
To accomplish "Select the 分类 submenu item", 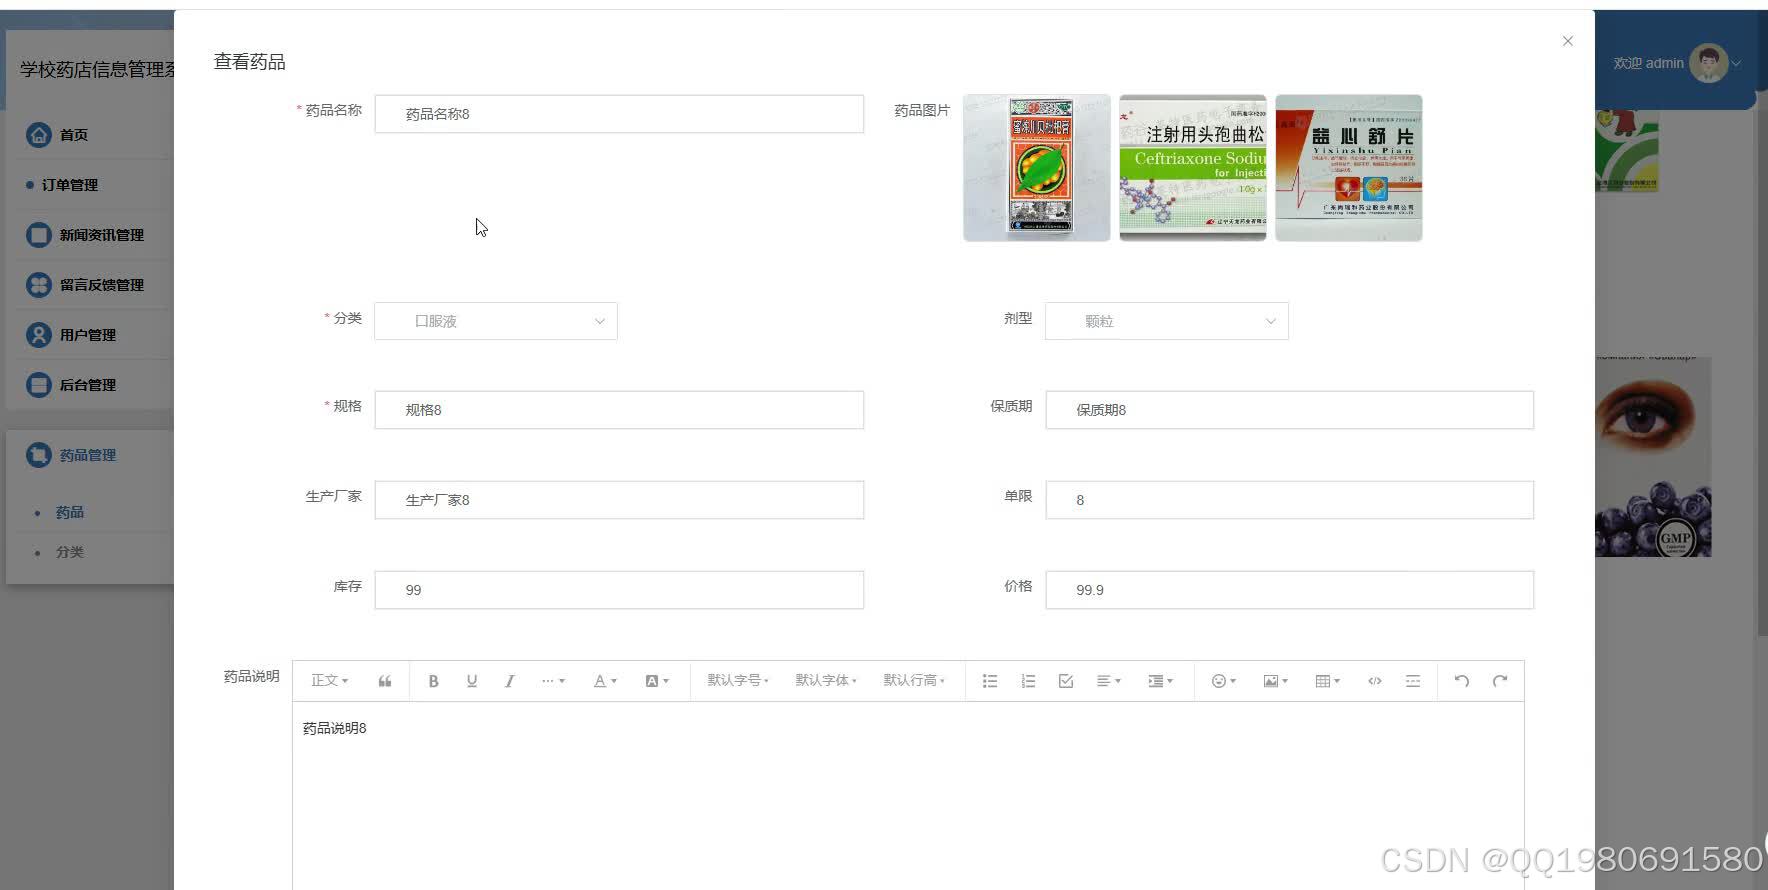I will click(69, 552).
